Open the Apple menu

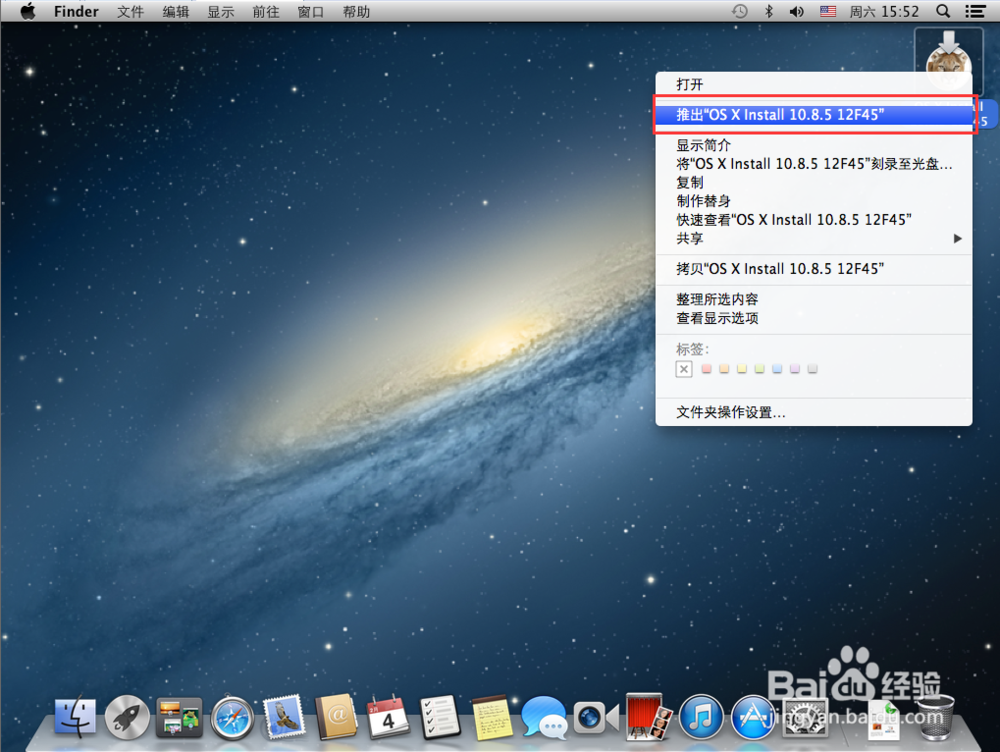point(27,11)
